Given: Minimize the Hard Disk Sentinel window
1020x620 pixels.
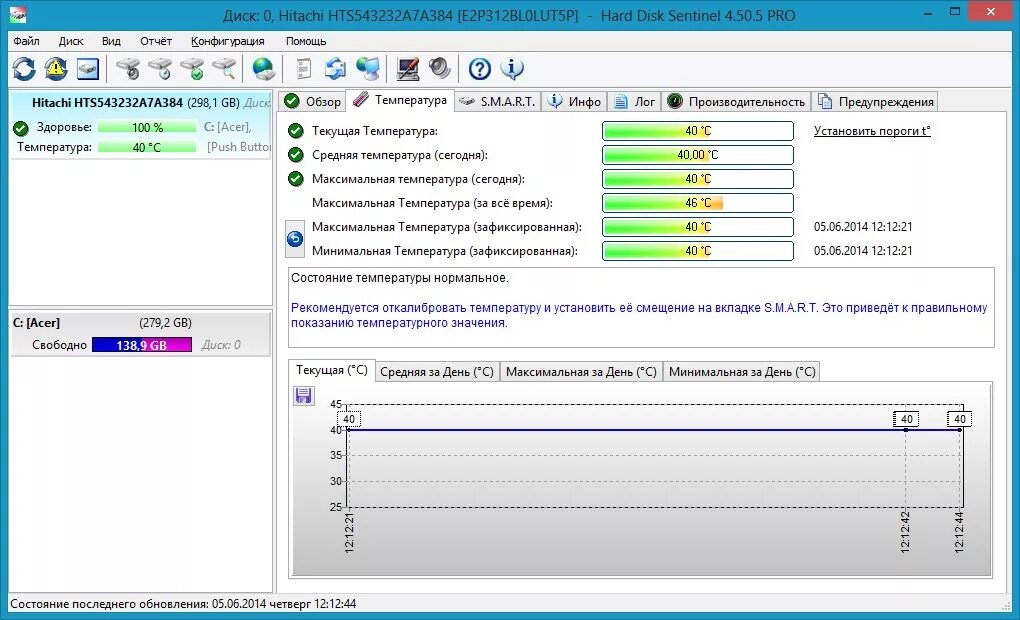Looking at the screenshot, I should [929, 12].
